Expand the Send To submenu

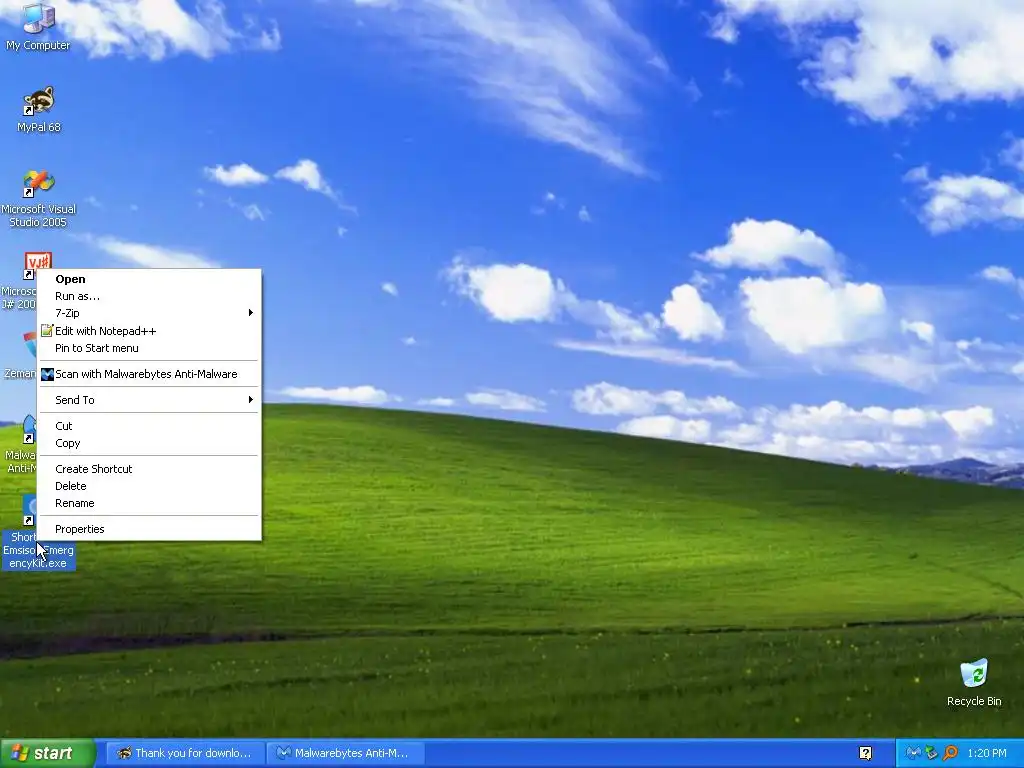tap(150, 400)
